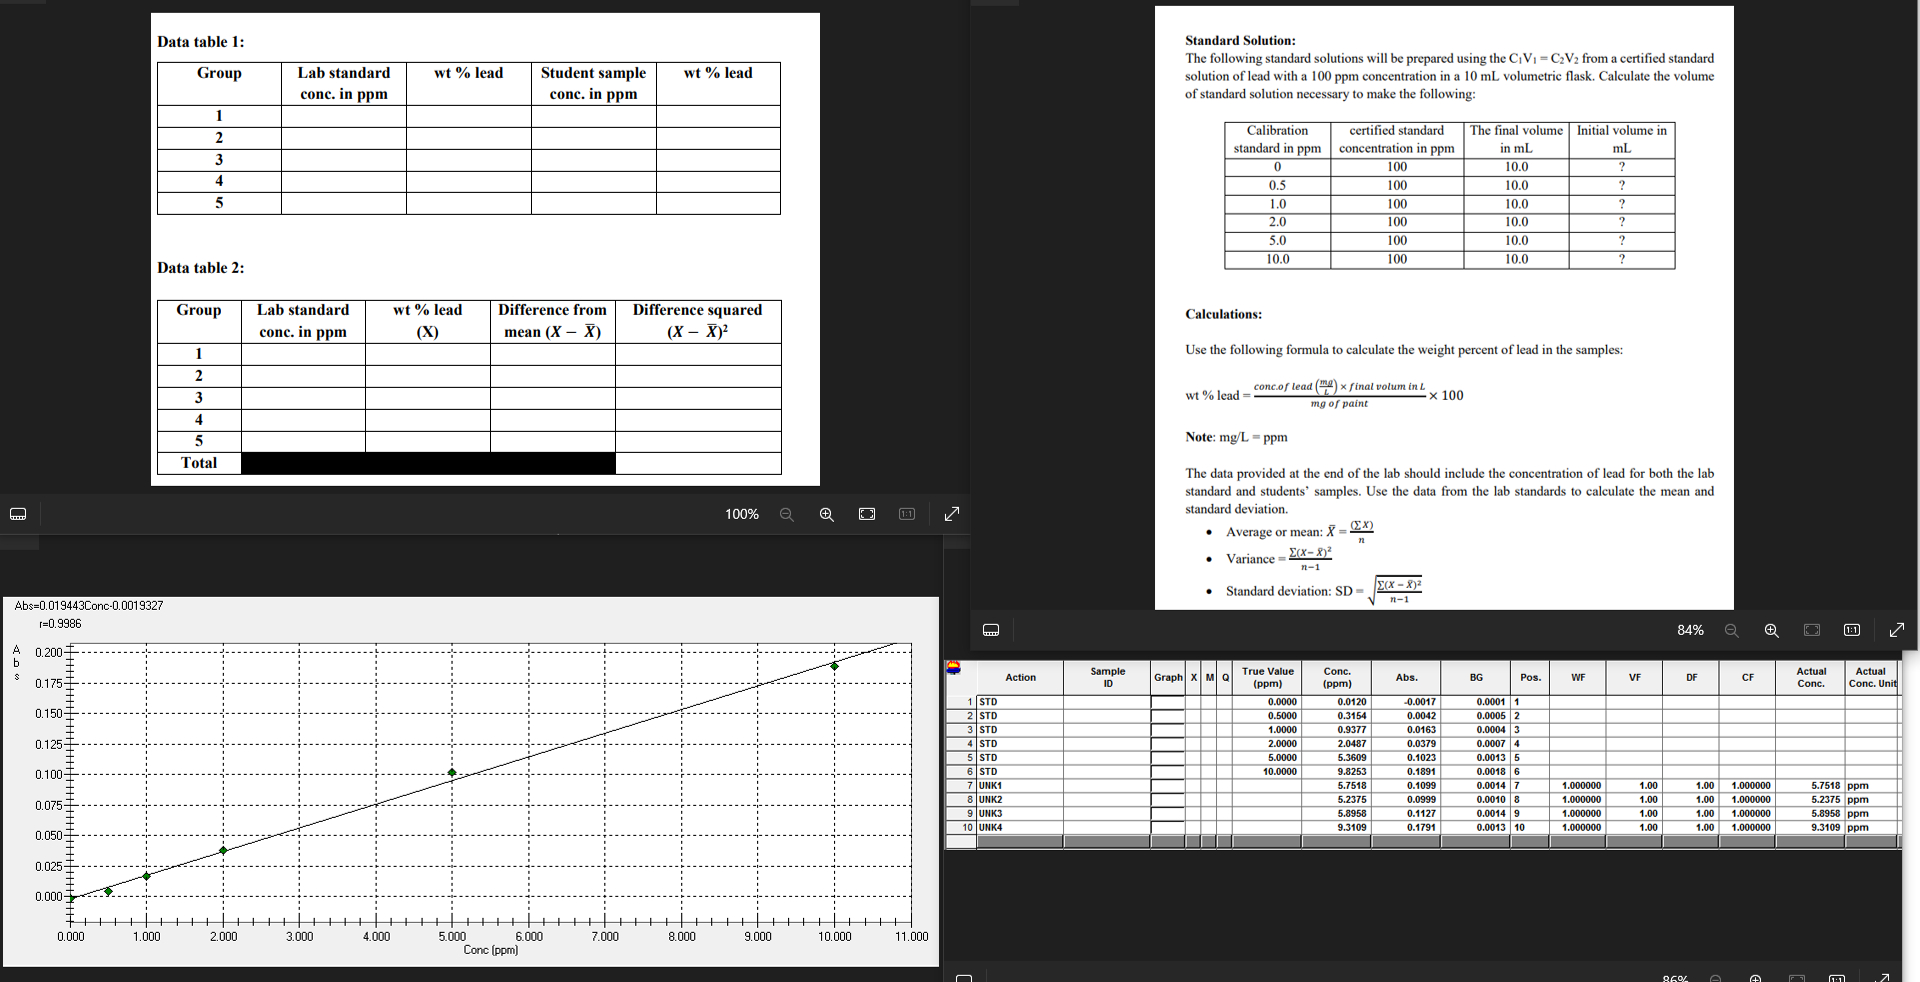The height and width of the screenshot is (982, 1920).
Task: Click the 1:1 icon on the lower viewer toolbar
Action: [x=1852, y=630]
